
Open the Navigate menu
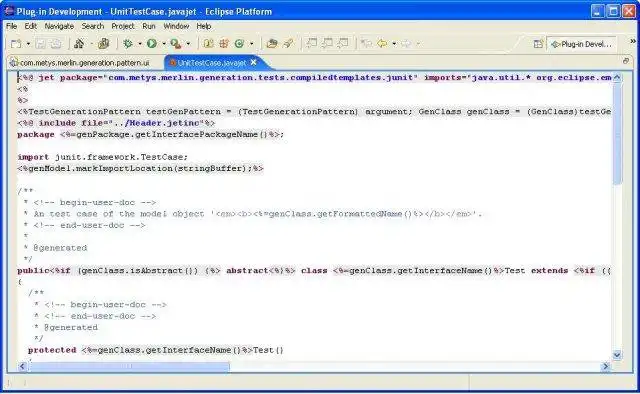[59, 26]
